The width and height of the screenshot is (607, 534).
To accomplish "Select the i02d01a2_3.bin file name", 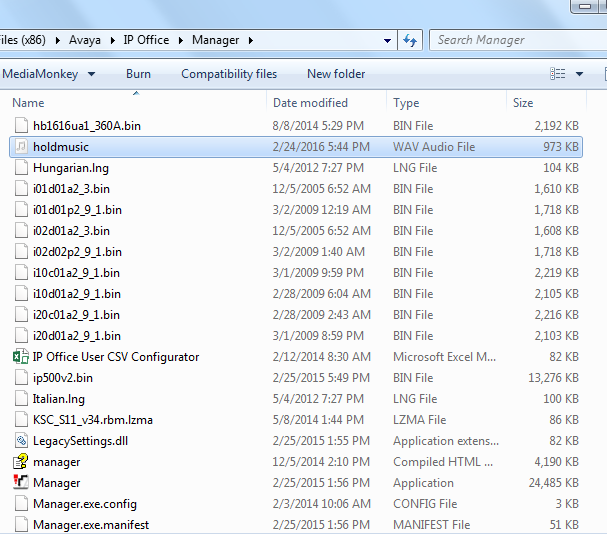I will (71, 231).
